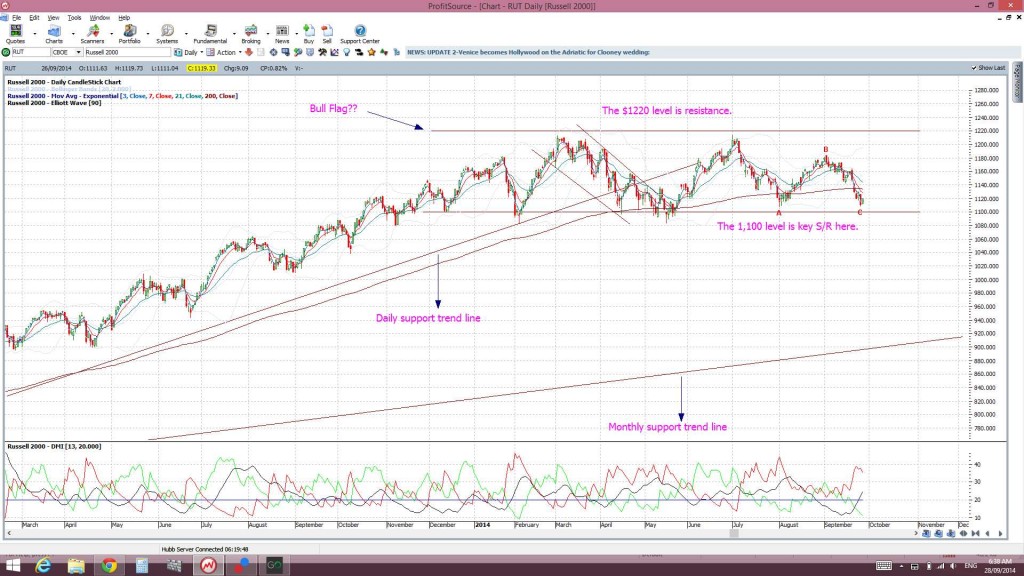Viewport: 1024px width, 576px height.
Task: Open the News module
Action: coord(282,33)
